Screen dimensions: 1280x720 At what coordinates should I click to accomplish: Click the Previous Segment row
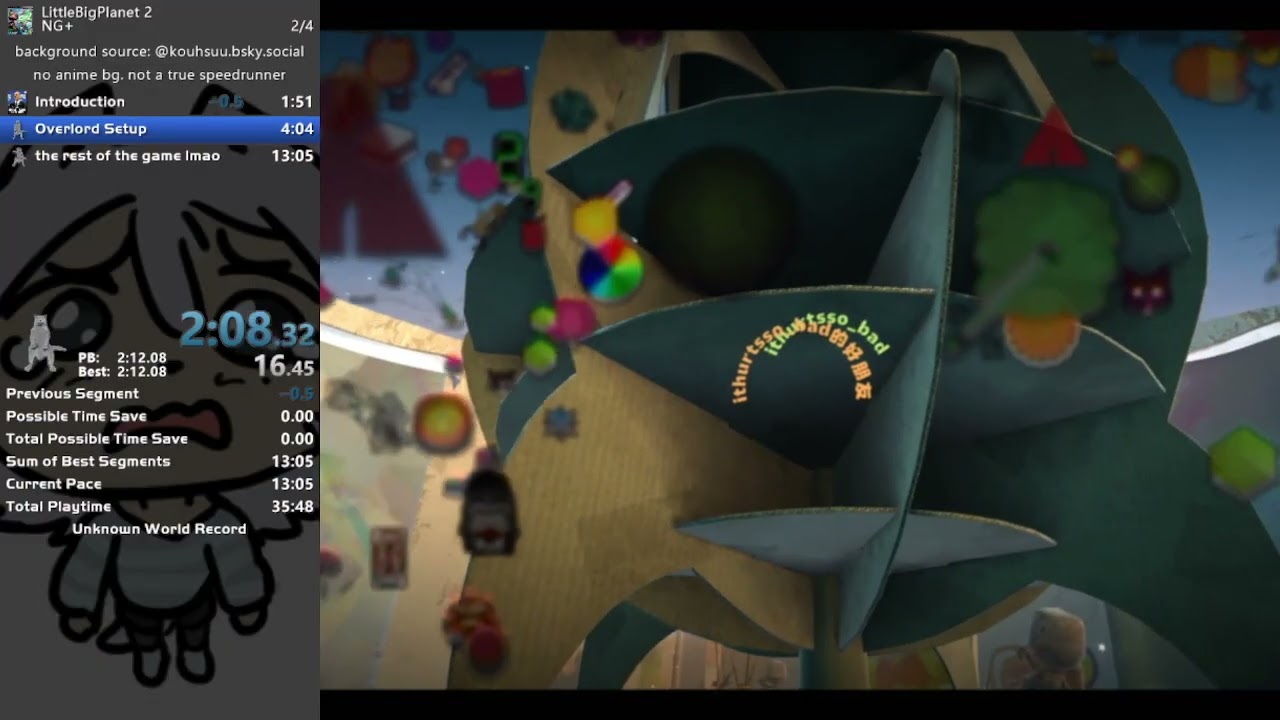[x=160, y=394]
